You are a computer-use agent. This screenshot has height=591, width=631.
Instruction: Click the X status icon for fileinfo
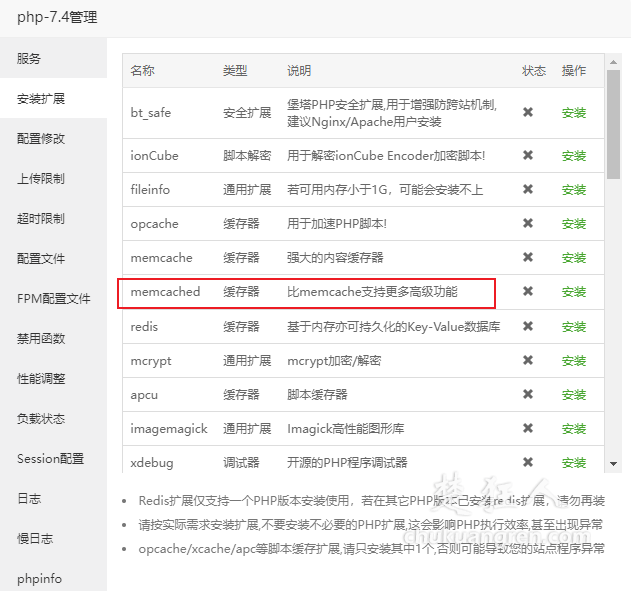coord(528,189)
